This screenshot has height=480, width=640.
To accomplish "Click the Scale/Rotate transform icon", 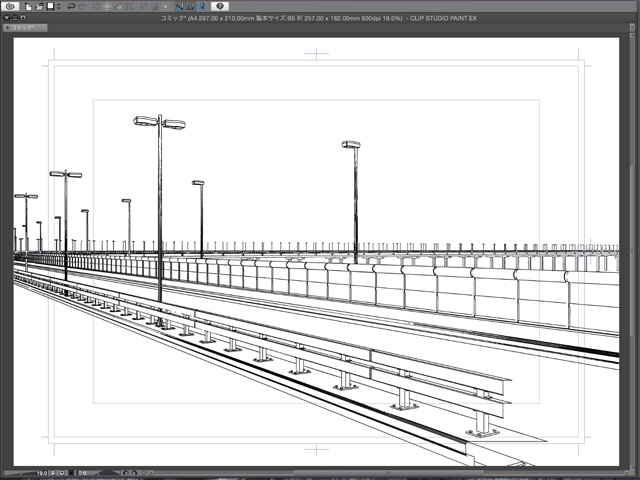I will click(129, 7).
